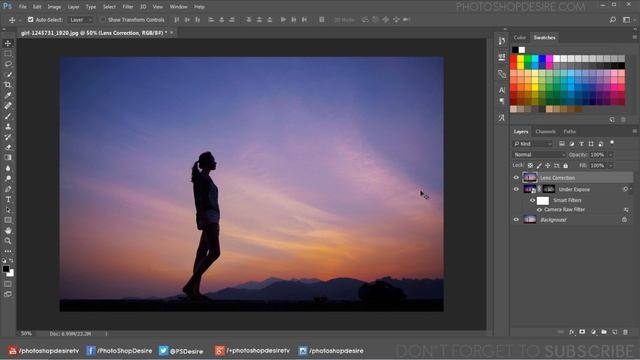Select the History Brush tool
The height and width of the screenshot is (360, 640).
(x=8, y=137)
